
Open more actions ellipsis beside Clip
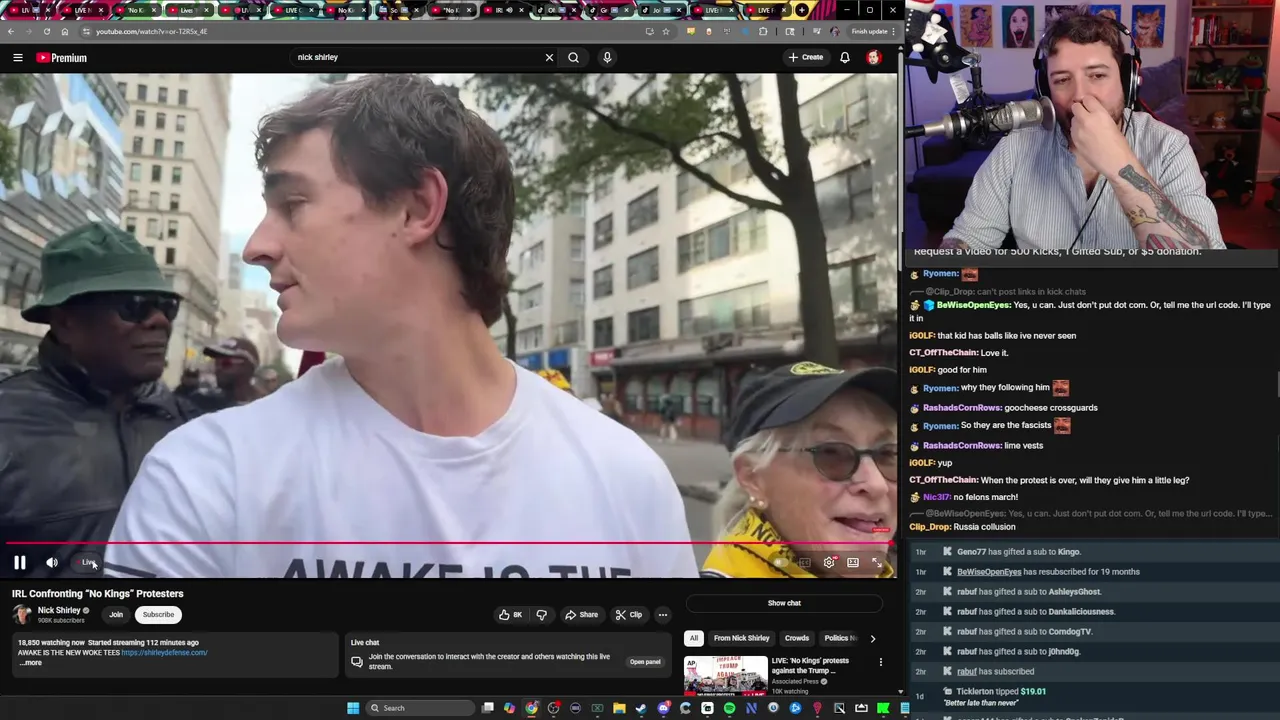(x=662, y=615)
